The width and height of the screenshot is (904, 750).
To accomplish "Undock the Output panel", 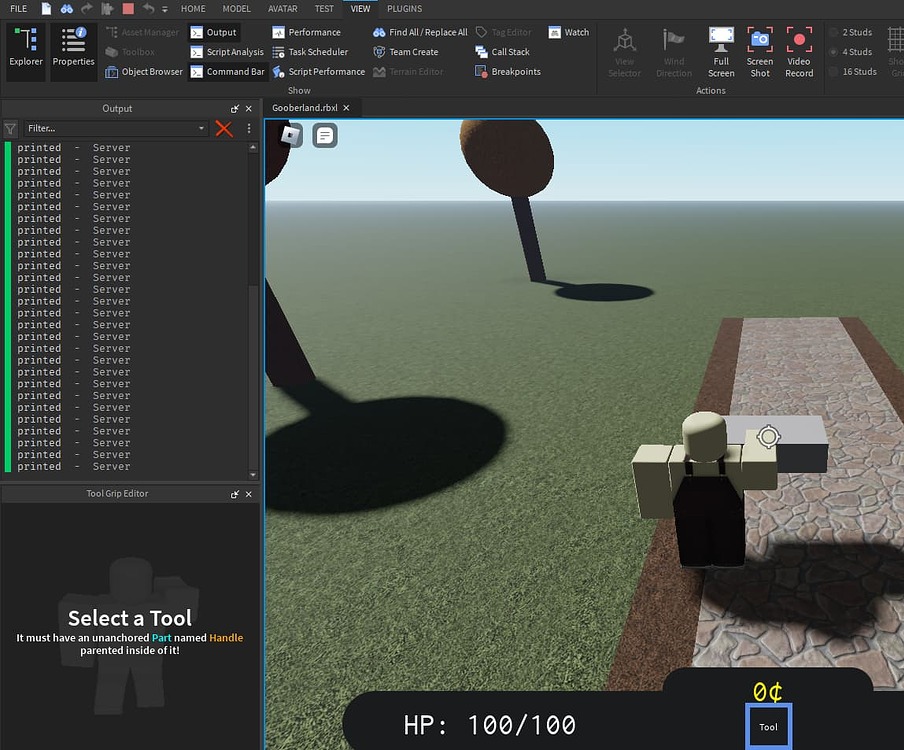I will (235, 108).
